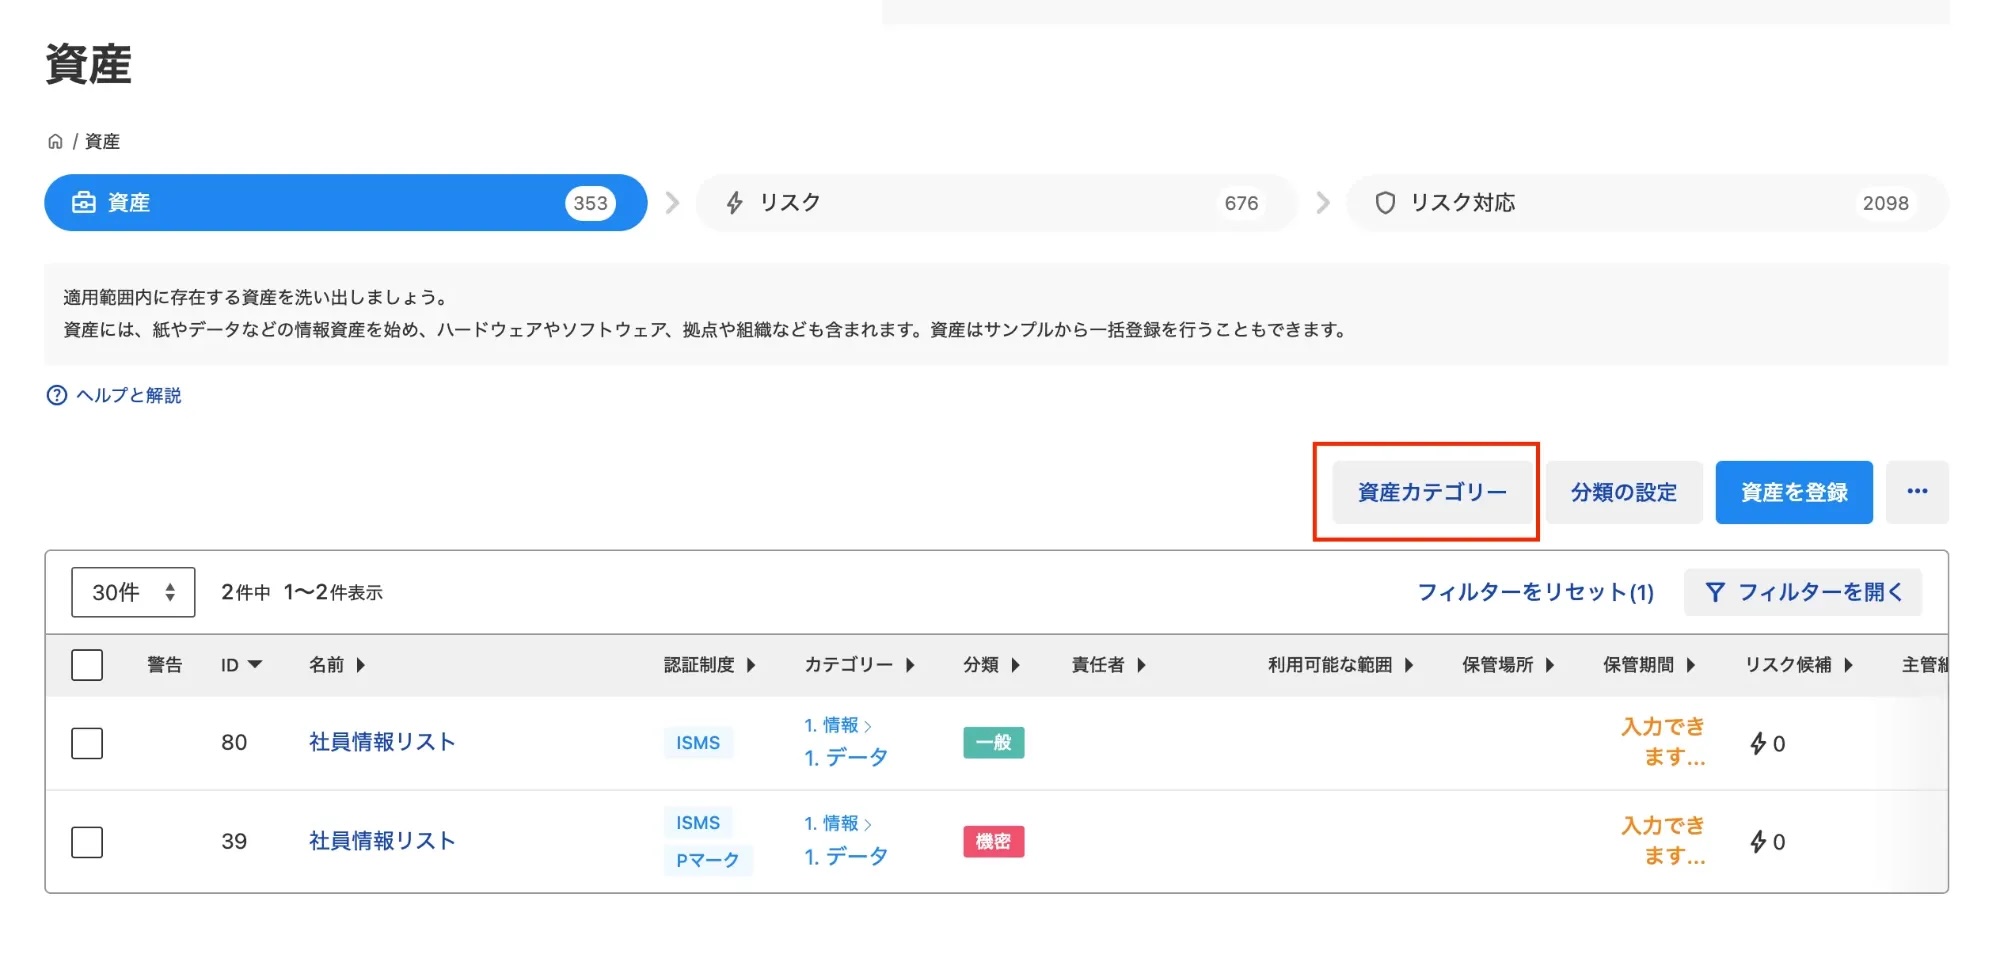Click フィルターをリセット(1) link
The width and height of the screenshot is (2000, 969).
(x=1536, y=592)
